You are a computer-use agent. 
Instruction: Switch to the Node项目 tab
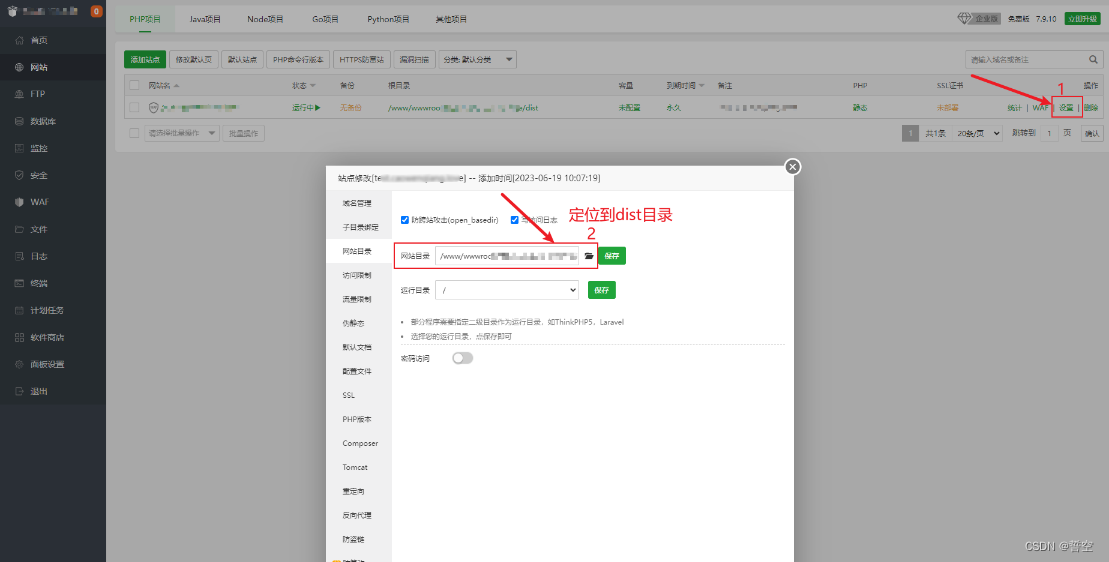coord(265,19)
